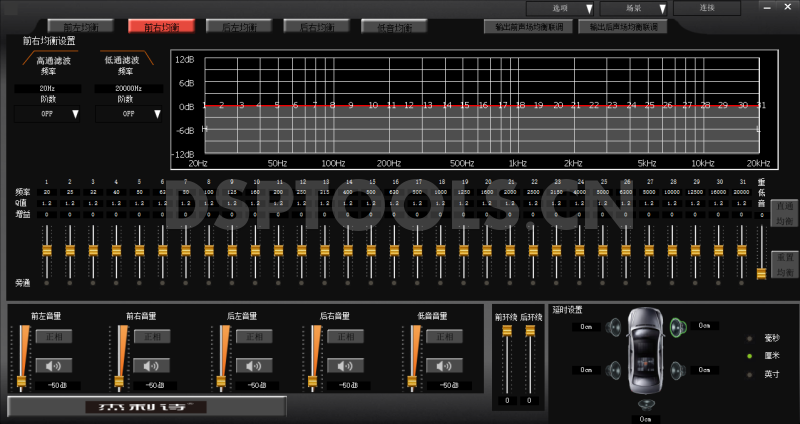
Task: Click the front-left speaker icon beside the car
Action: 615,327
